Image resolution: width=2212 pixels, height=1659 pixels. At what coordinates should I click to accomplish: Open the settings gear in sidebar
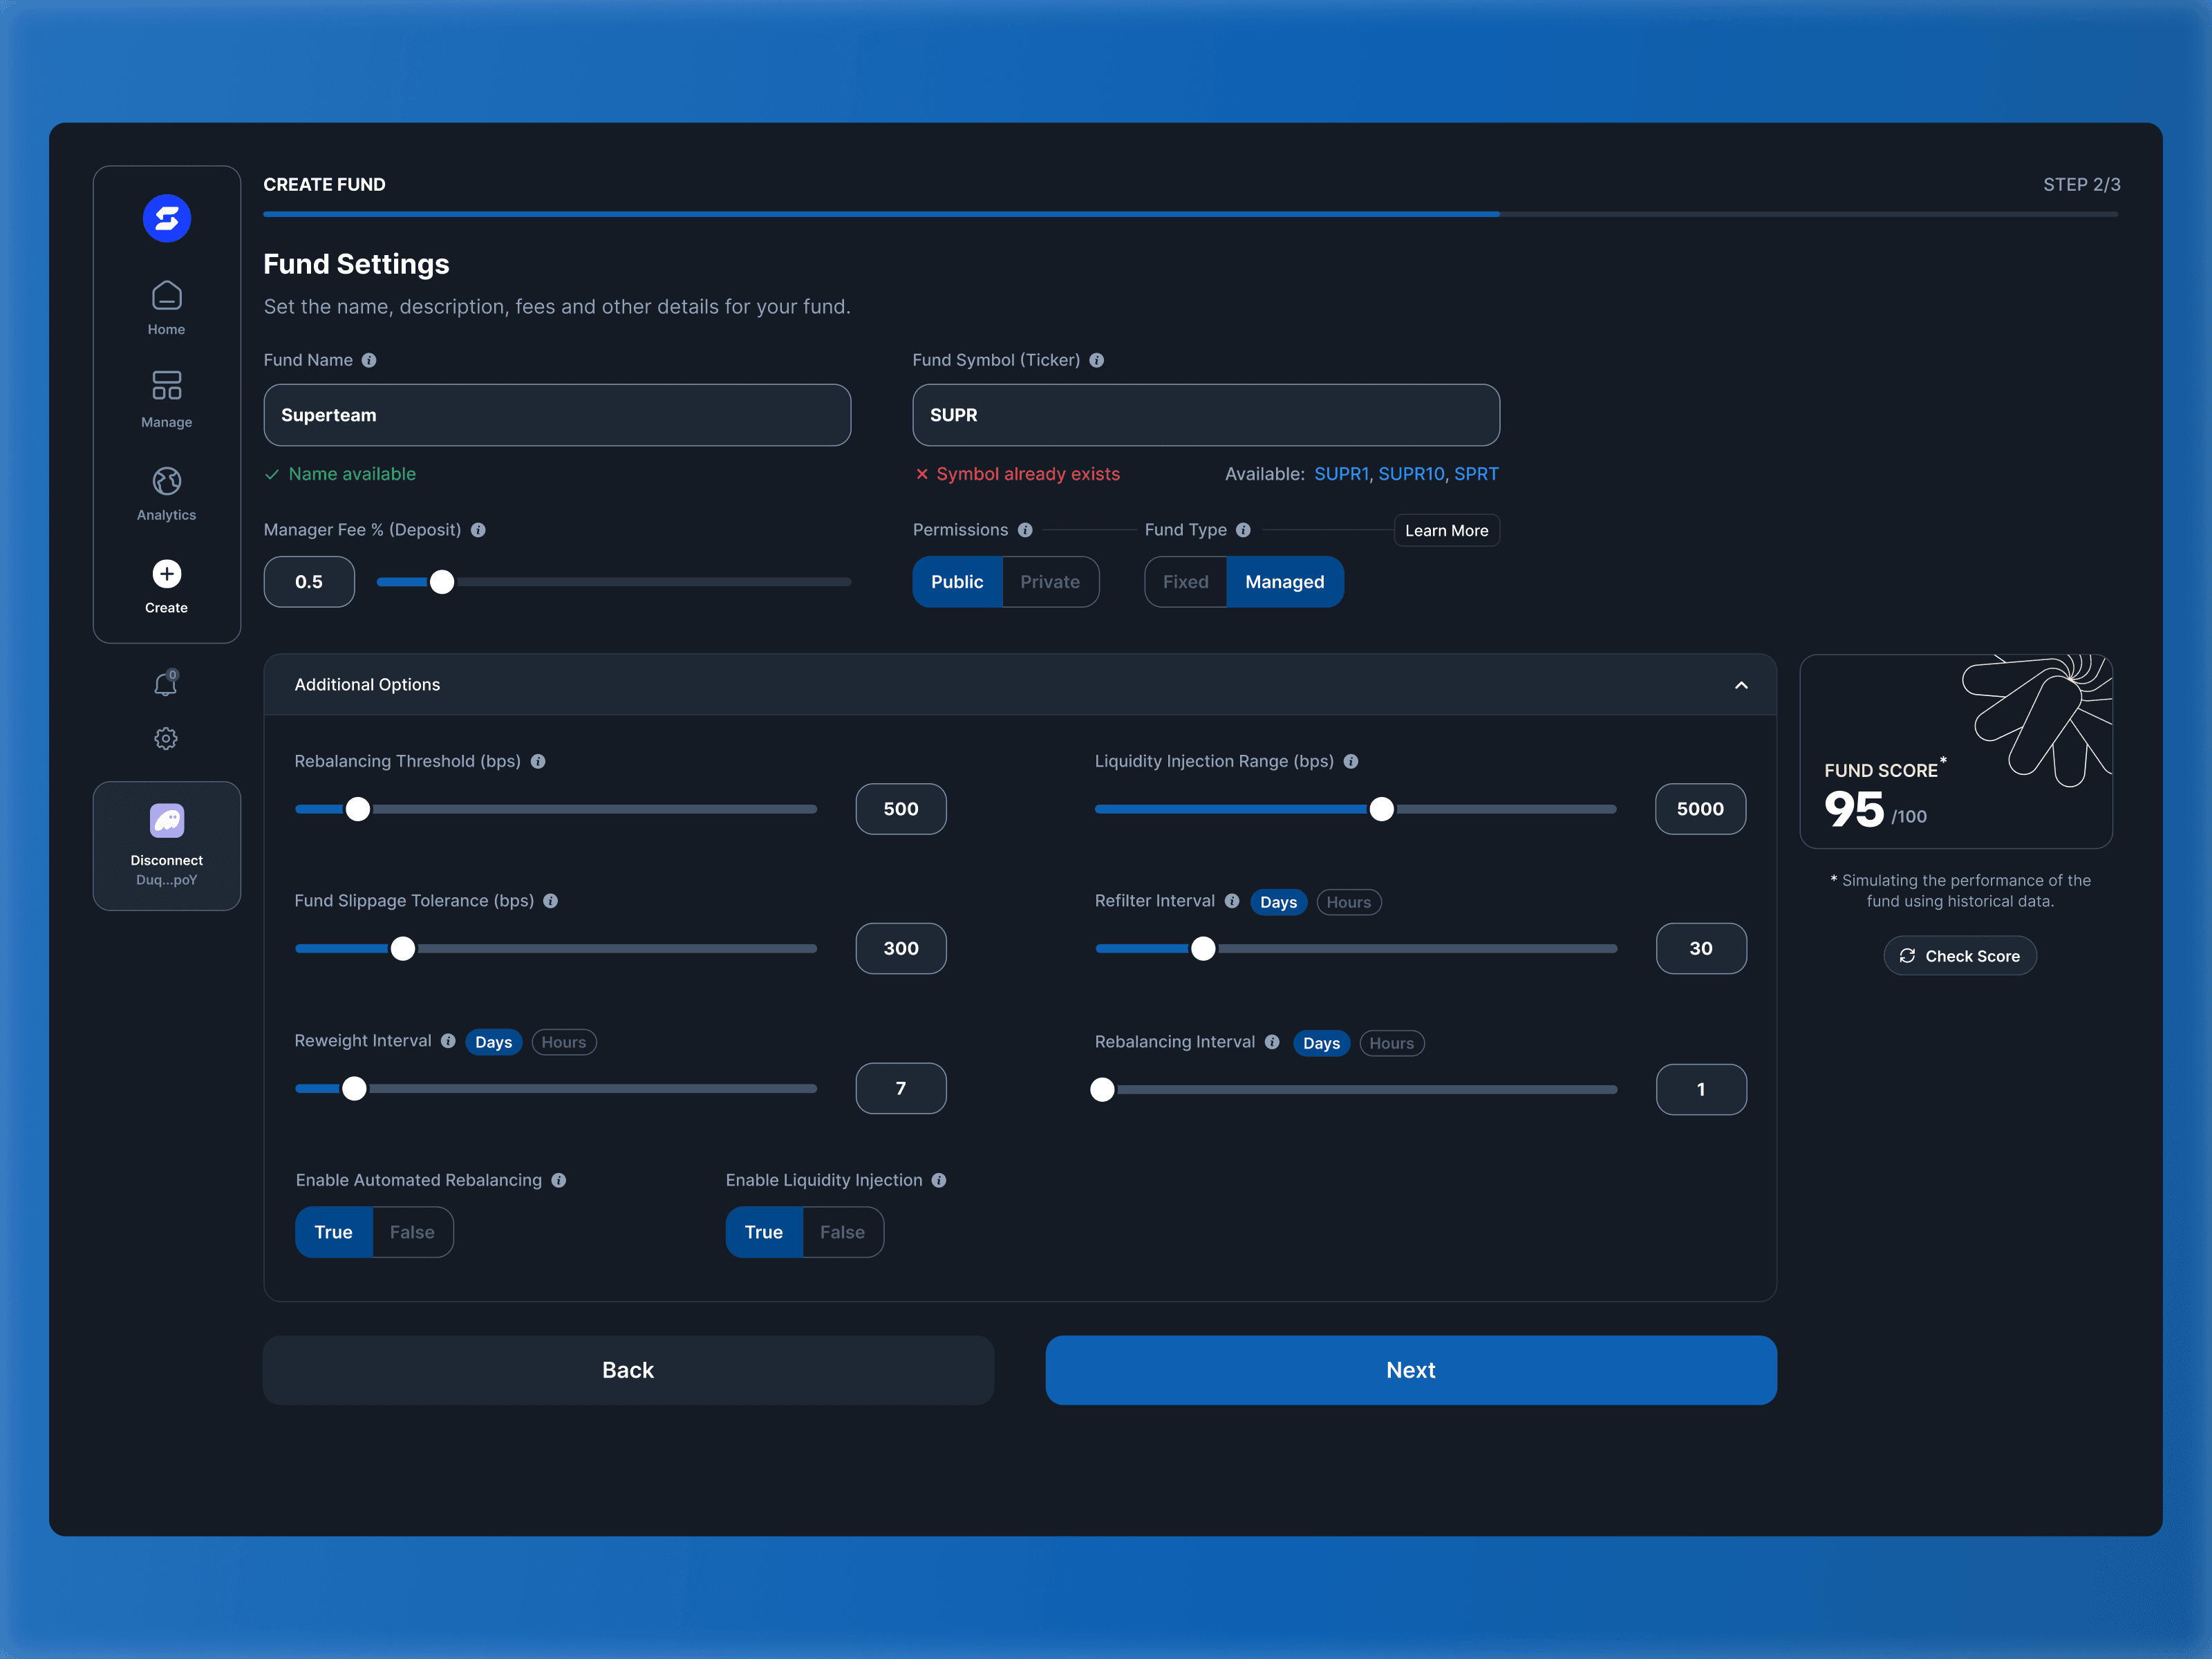[x=166, y=739]
